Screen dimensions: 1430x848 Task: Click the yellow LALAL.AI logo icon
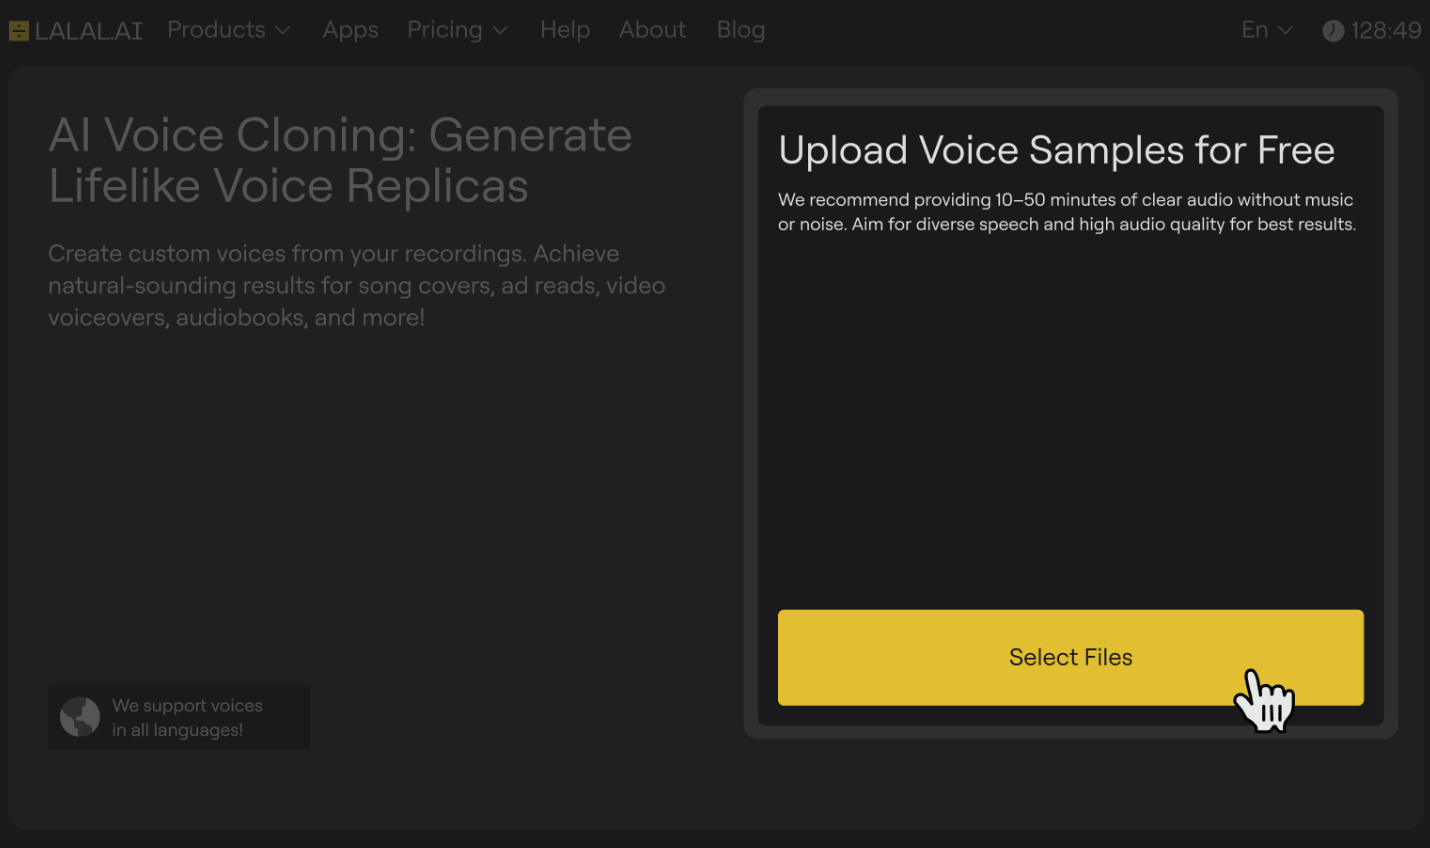(x=18, y=31)
